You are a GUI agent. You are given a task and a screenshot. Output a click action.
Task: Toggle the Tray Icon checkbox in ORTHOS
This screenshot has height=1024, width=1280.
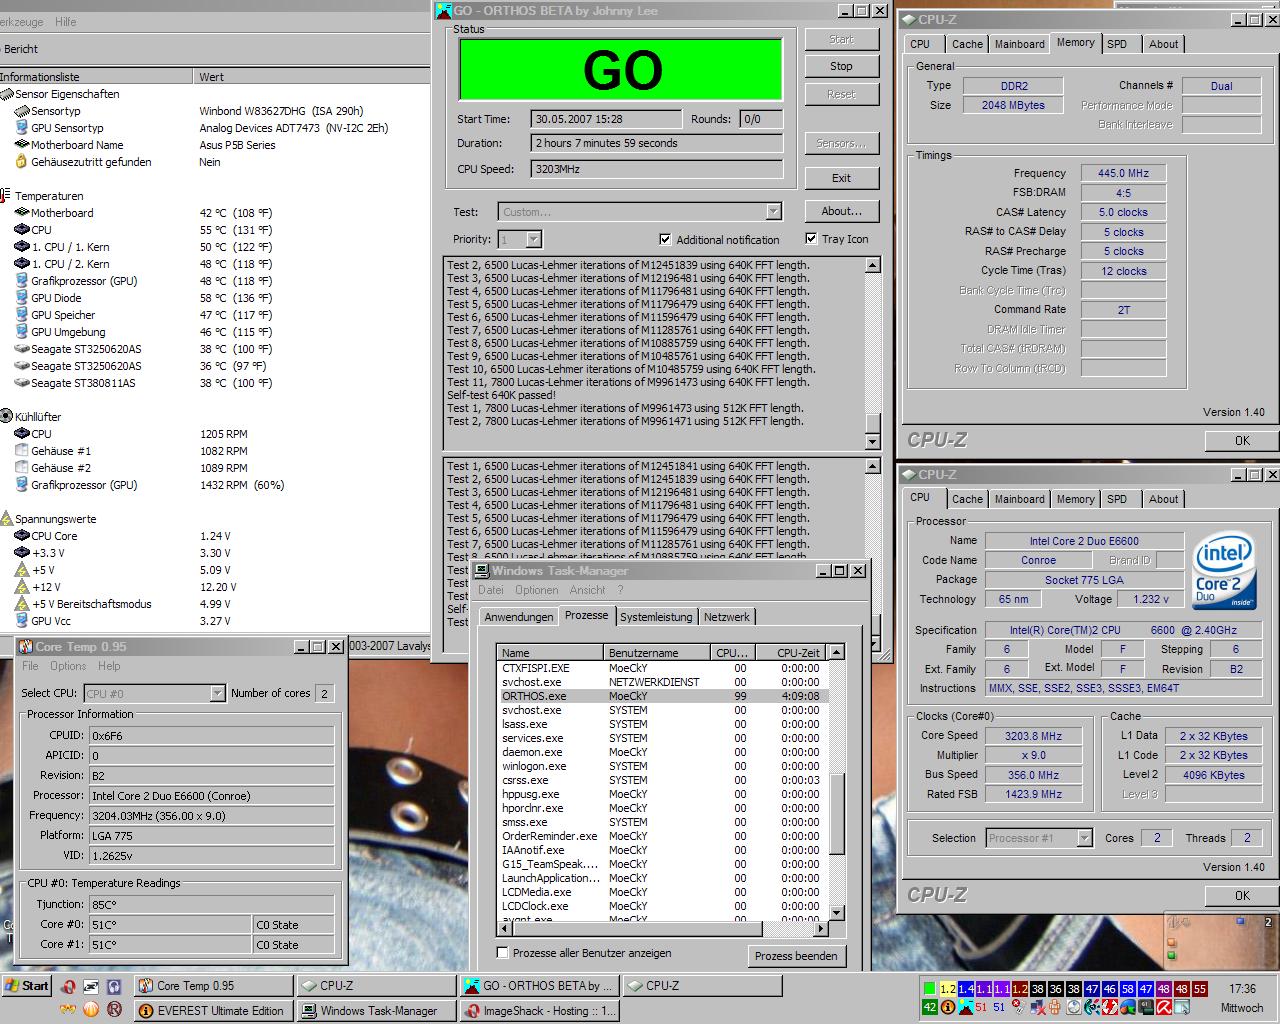pos(811,238)
